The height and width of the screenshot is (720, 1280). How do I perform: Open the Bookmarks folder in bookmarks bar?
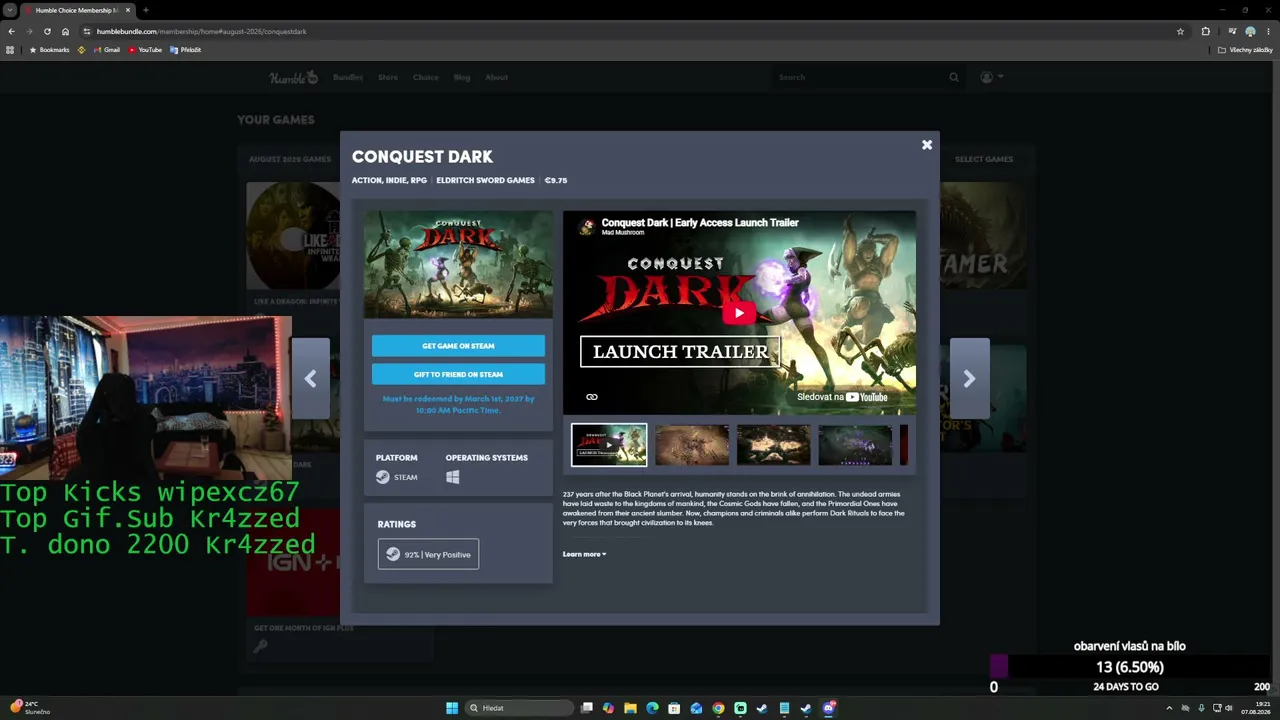click(49, 49)
